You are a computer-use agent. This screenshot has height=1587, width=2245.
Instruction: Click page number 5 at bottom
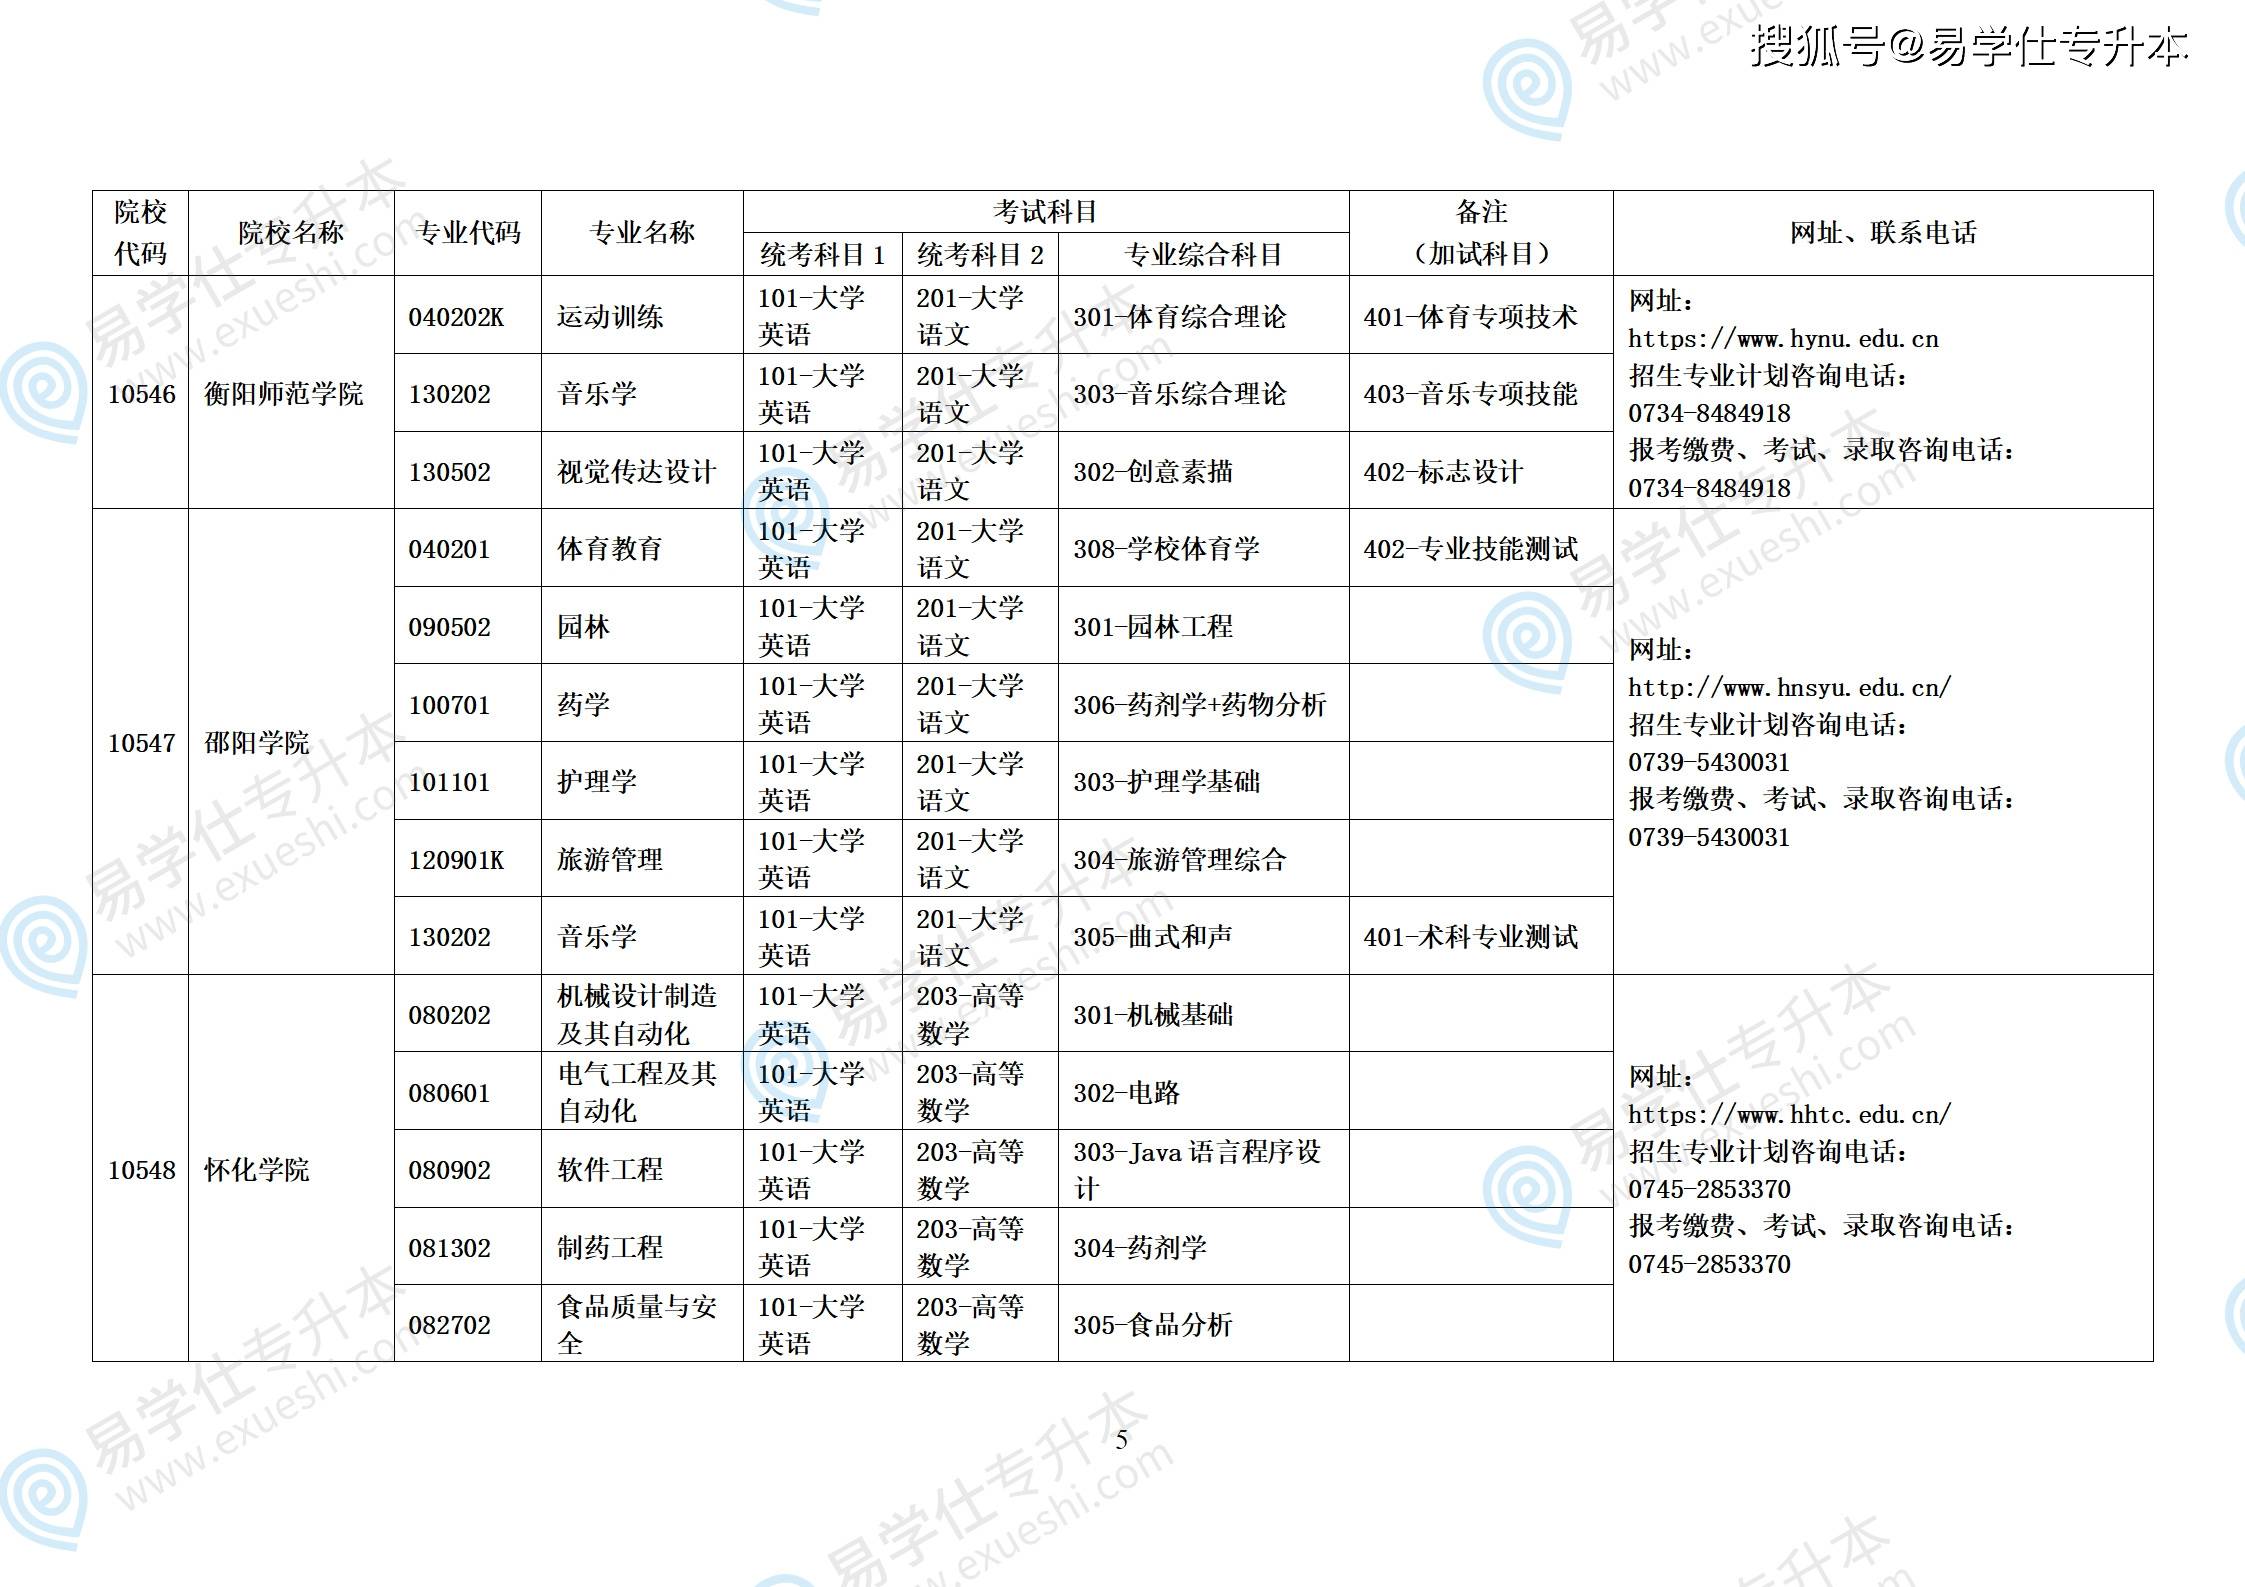point(1122,1440)
